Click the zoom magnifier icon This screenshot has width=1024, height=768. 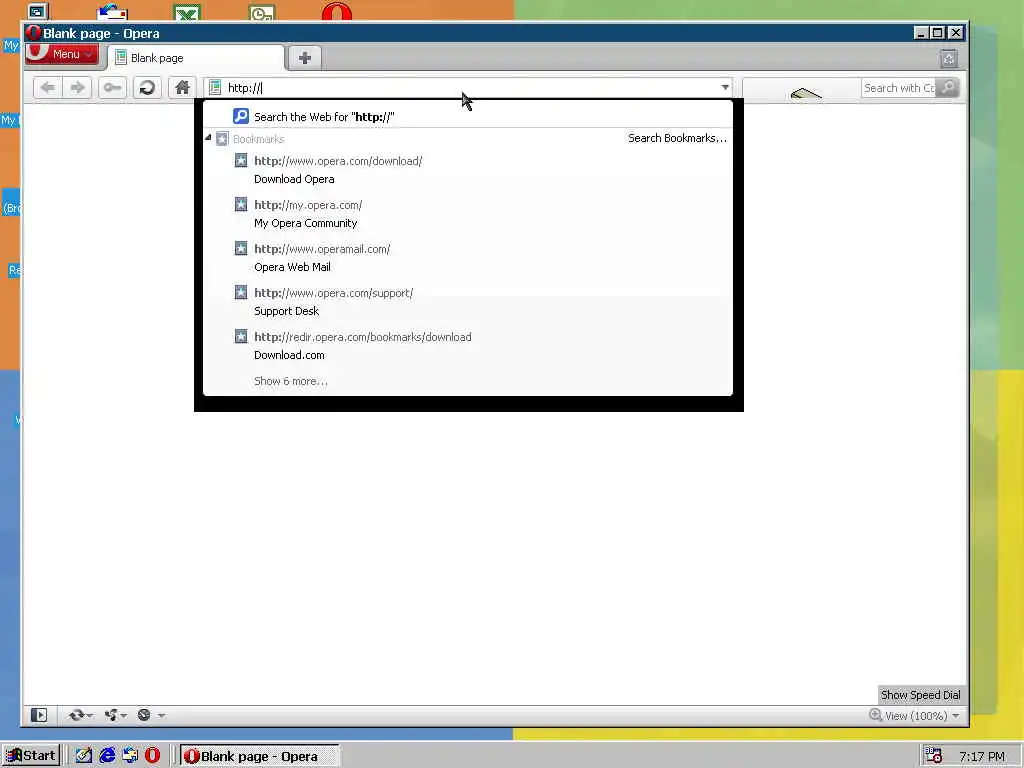click(875, 715)
